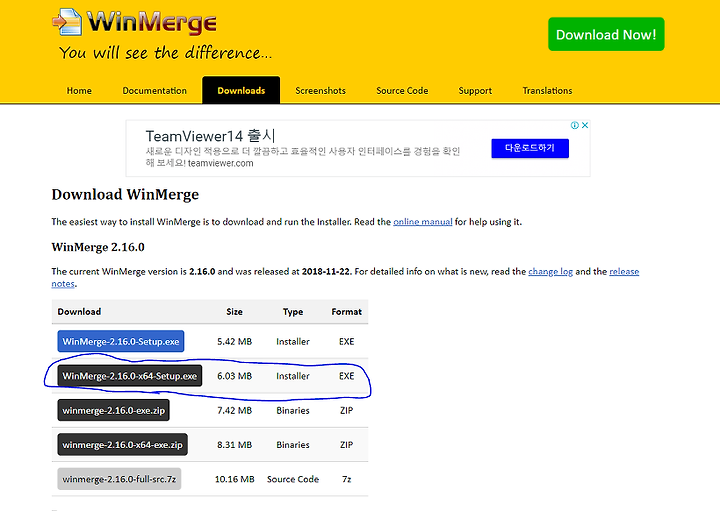The width and height of the screenshot is (720, 511).
Task: Click the green Download Now! button
Action: 606,34
